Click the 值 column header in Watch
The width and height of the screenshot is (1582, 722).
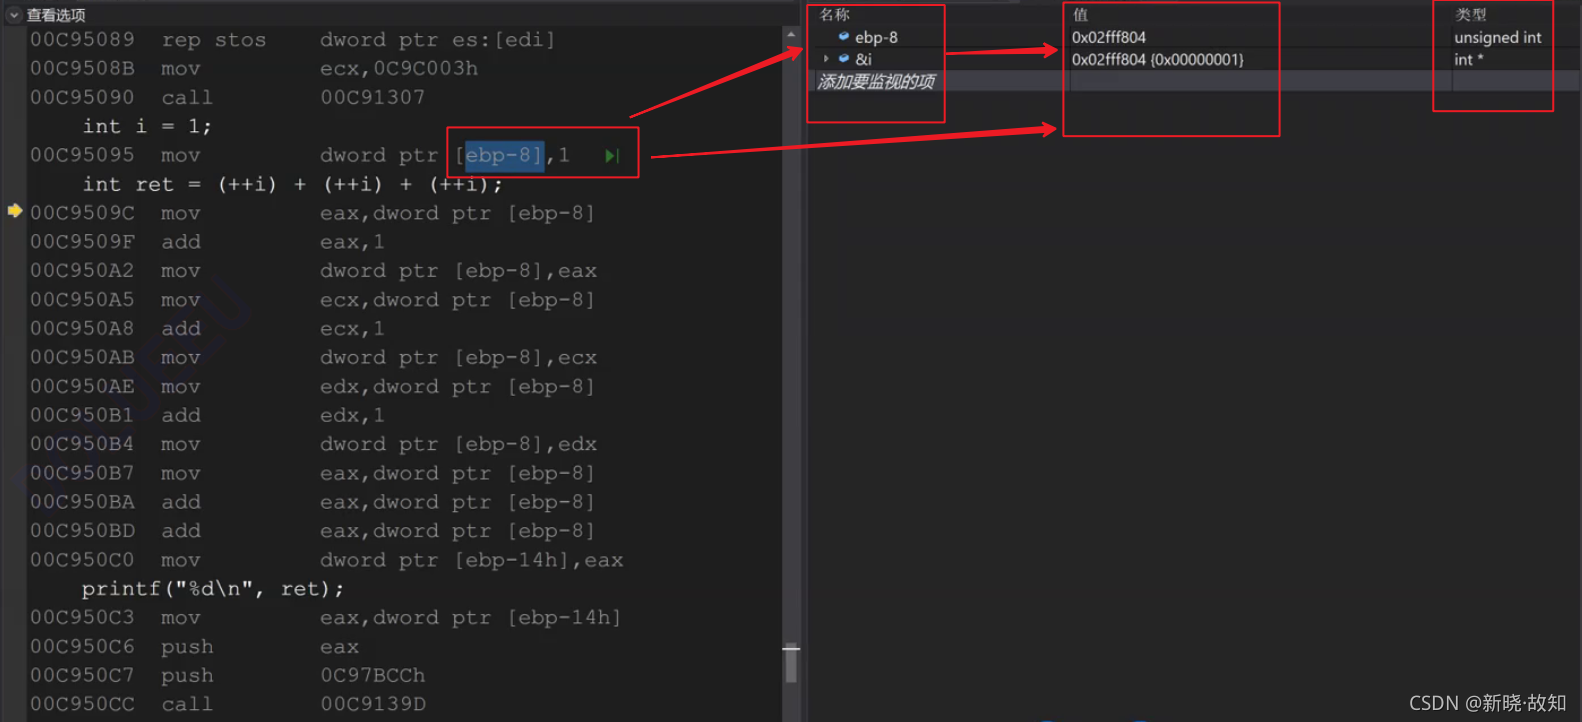pyautogui.click(x=1080, y=14)
